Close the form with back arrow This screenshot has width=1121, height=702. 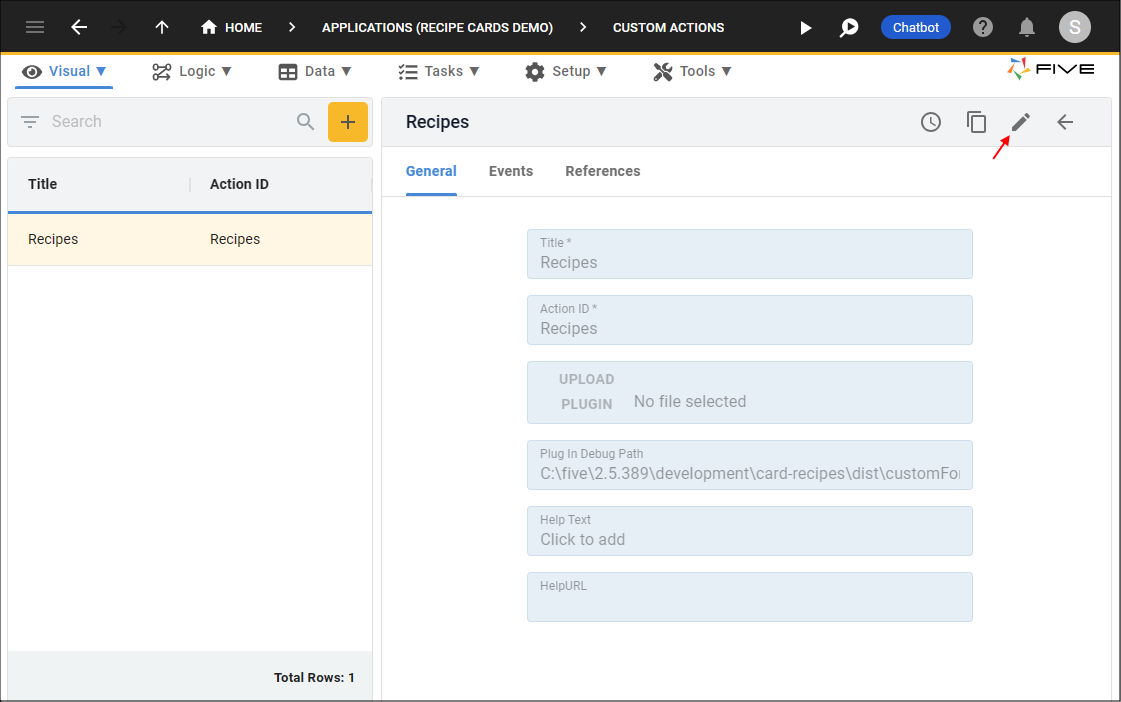(x=1065, y=122)
